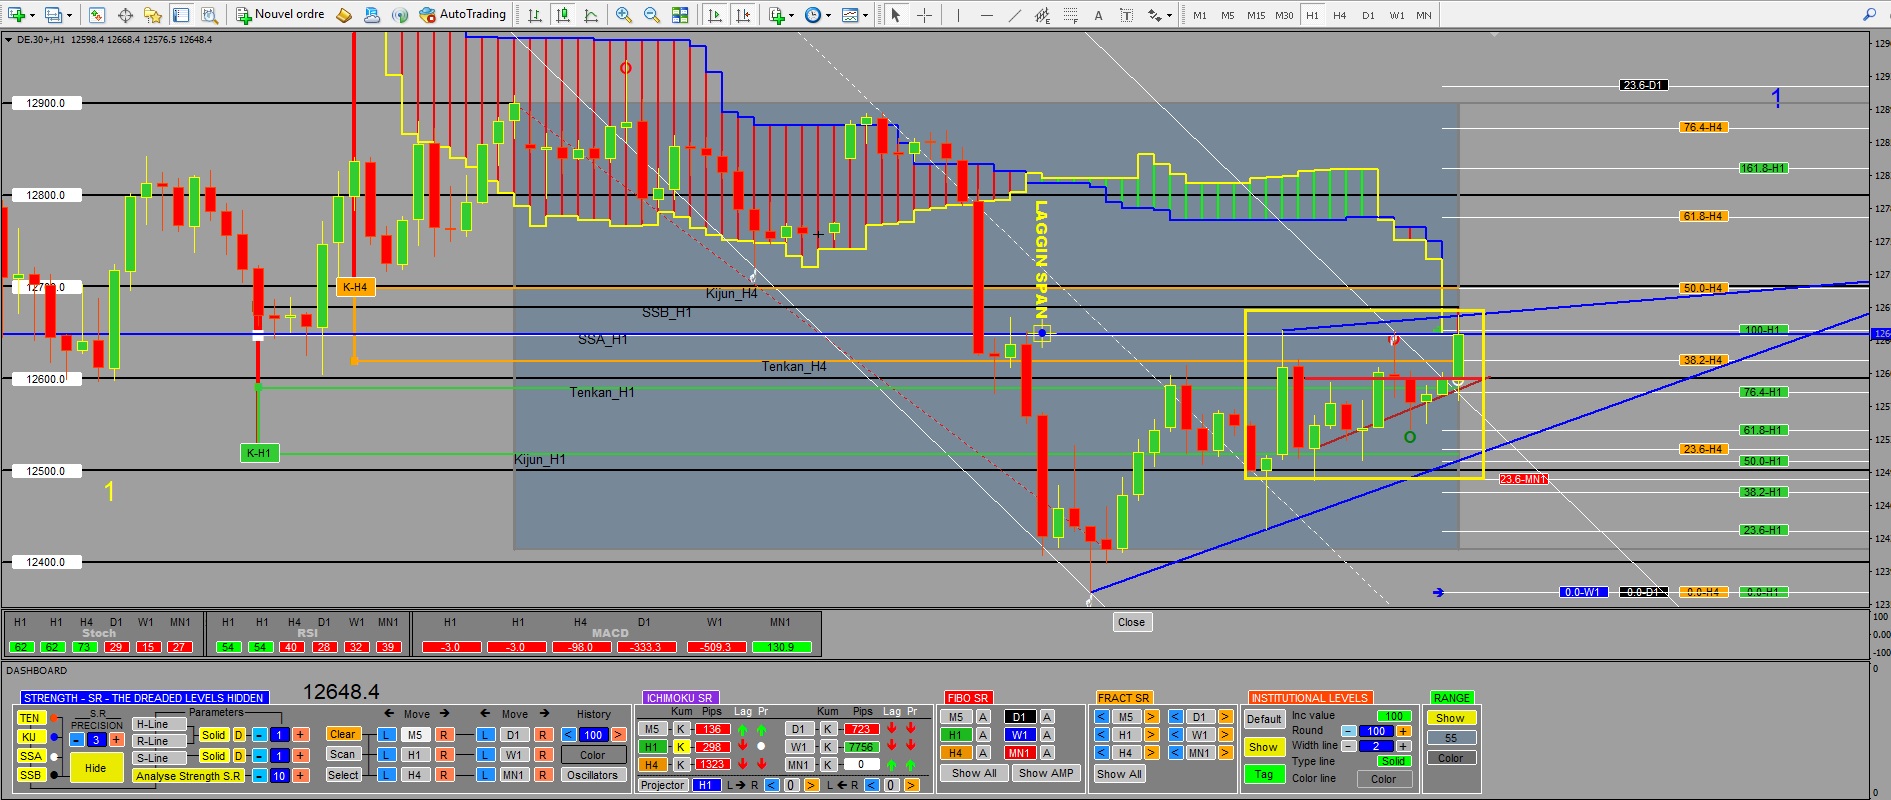Switch to bar chart display
This screenshot has width=1891, height=800.
click(x=535, y=15)
